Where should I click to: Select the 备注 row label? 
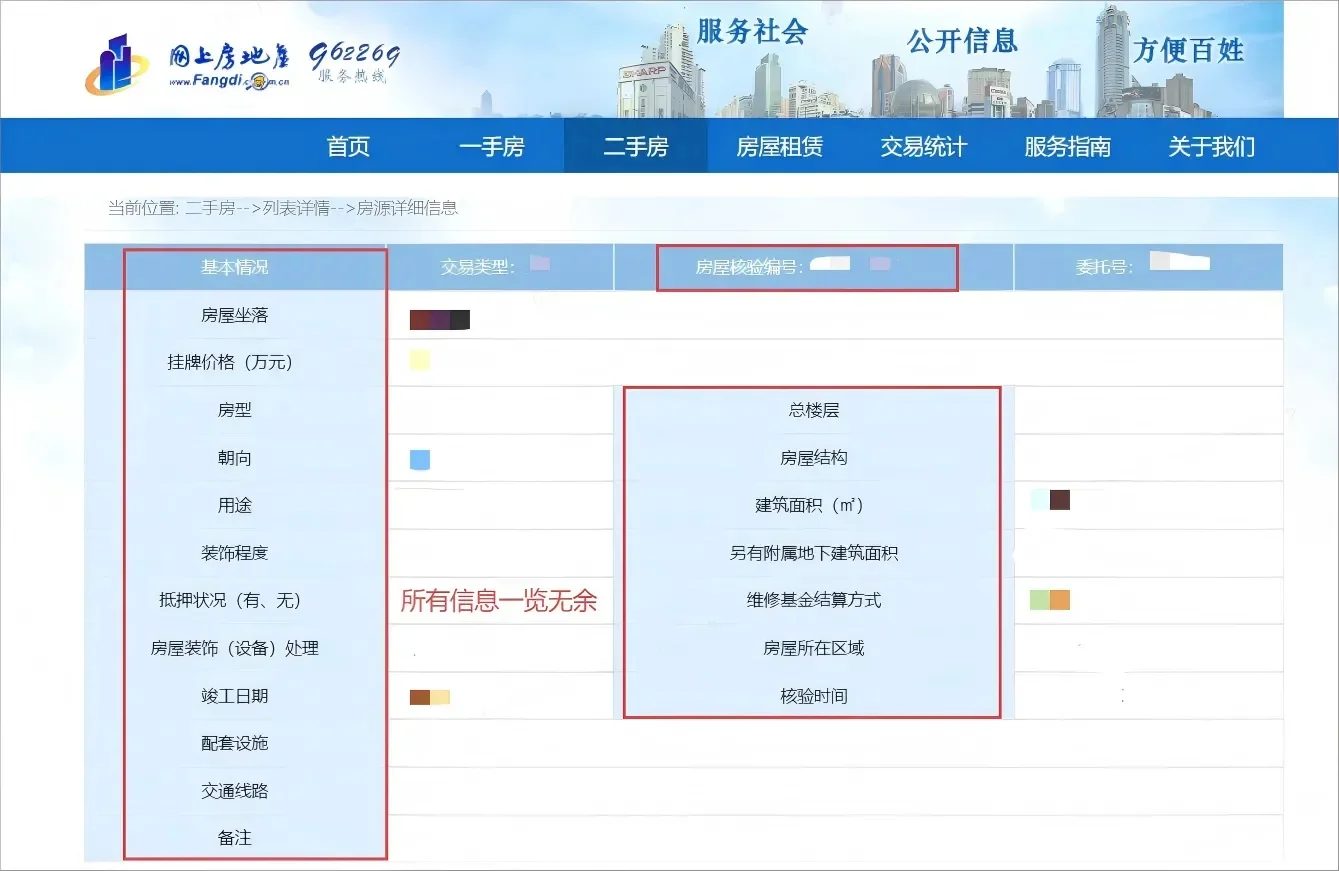tap(235, 838)
